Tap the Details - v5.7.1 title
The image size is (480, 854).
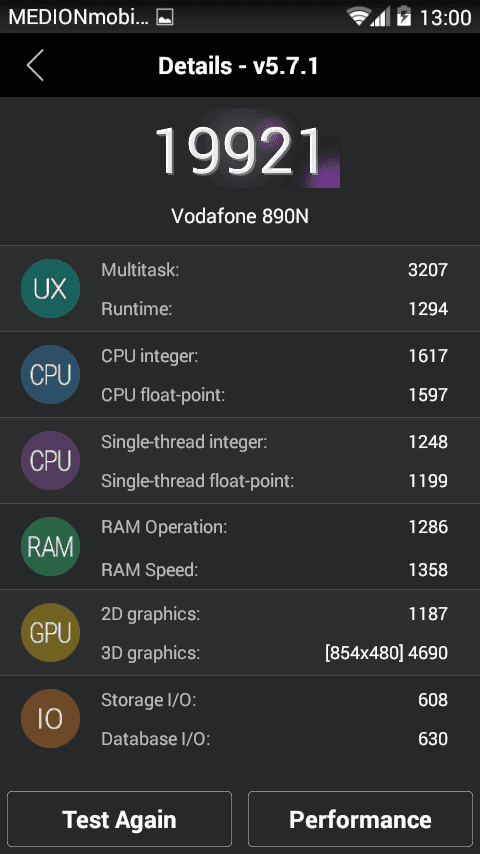click(x=238, y=66)
